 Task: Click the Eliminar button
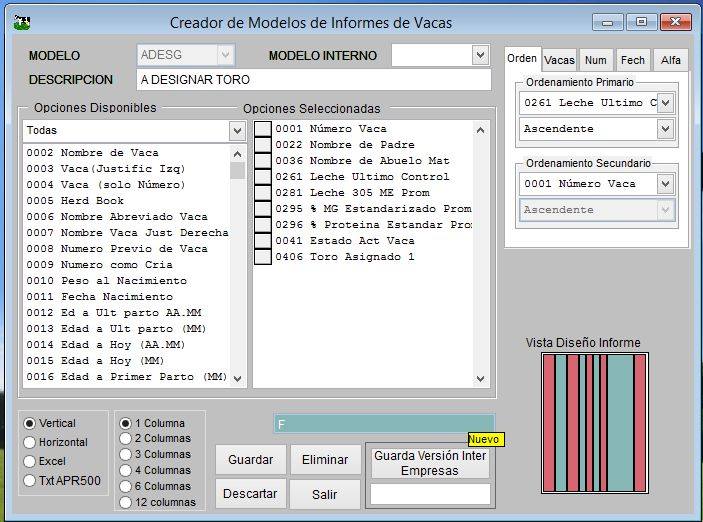click(x=325, y=460)
